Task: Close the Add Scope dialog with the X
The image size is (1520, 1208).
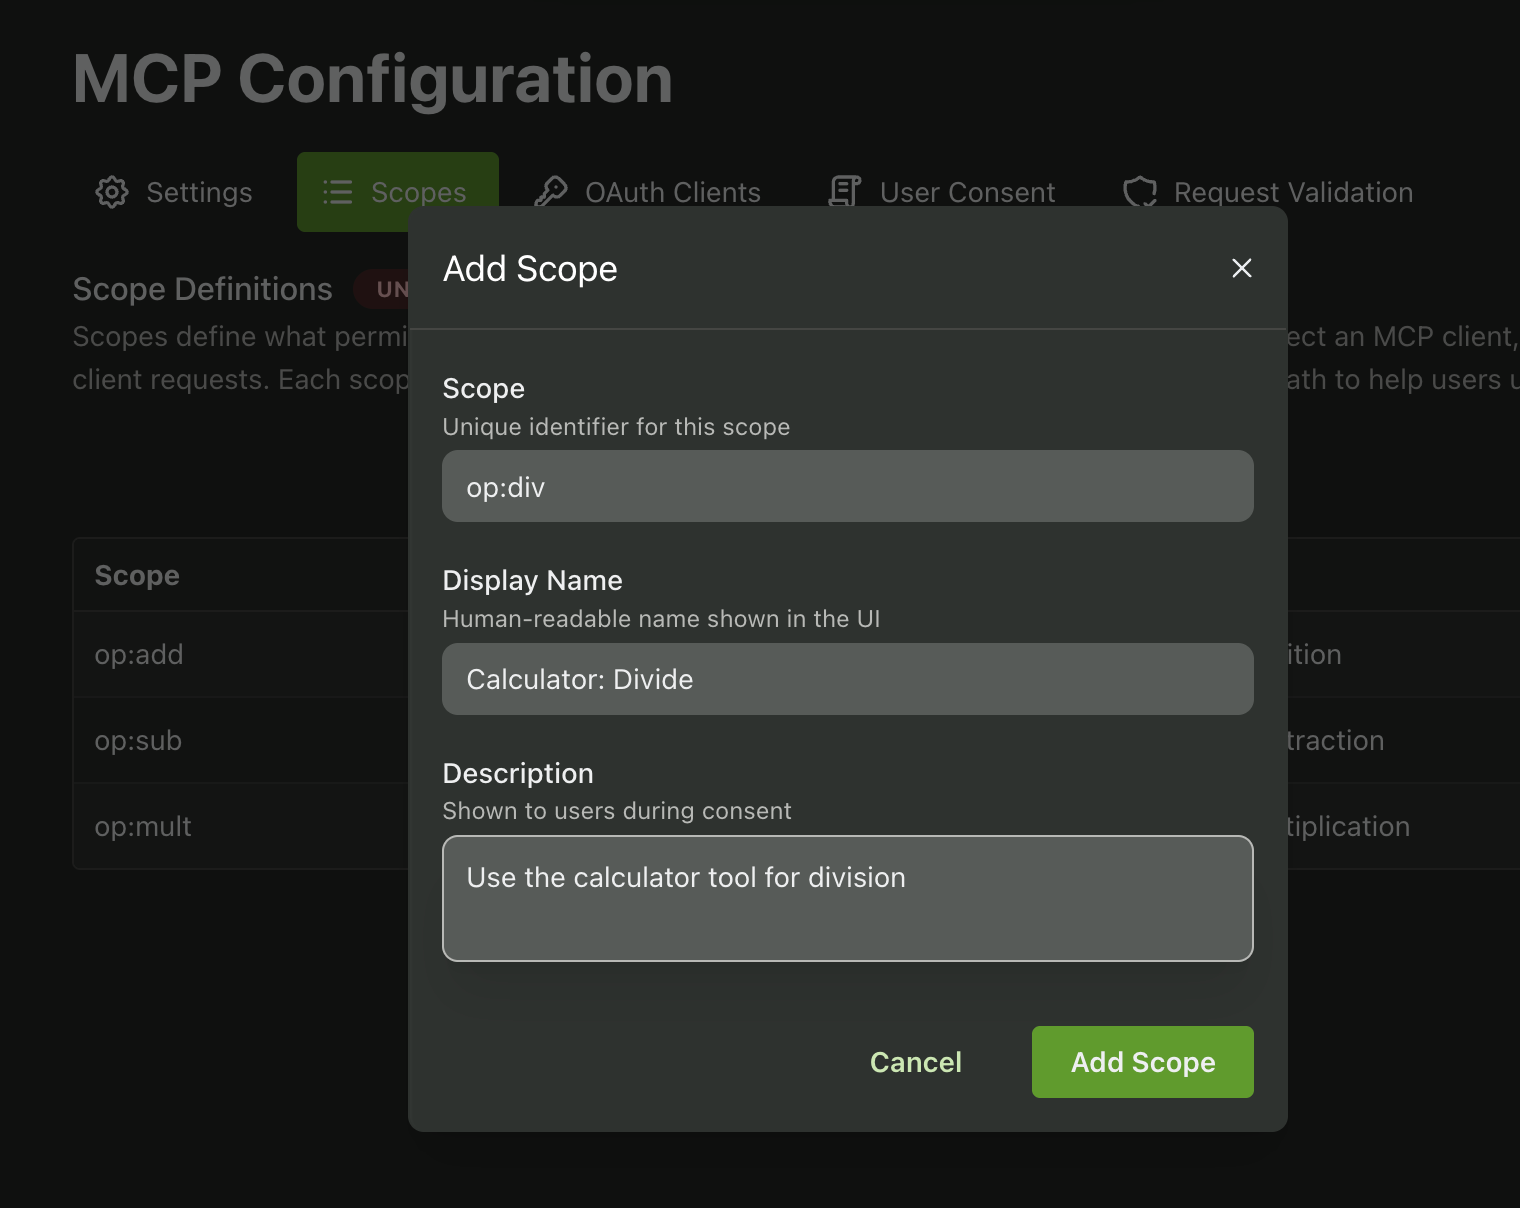Action: (1241, 268)
